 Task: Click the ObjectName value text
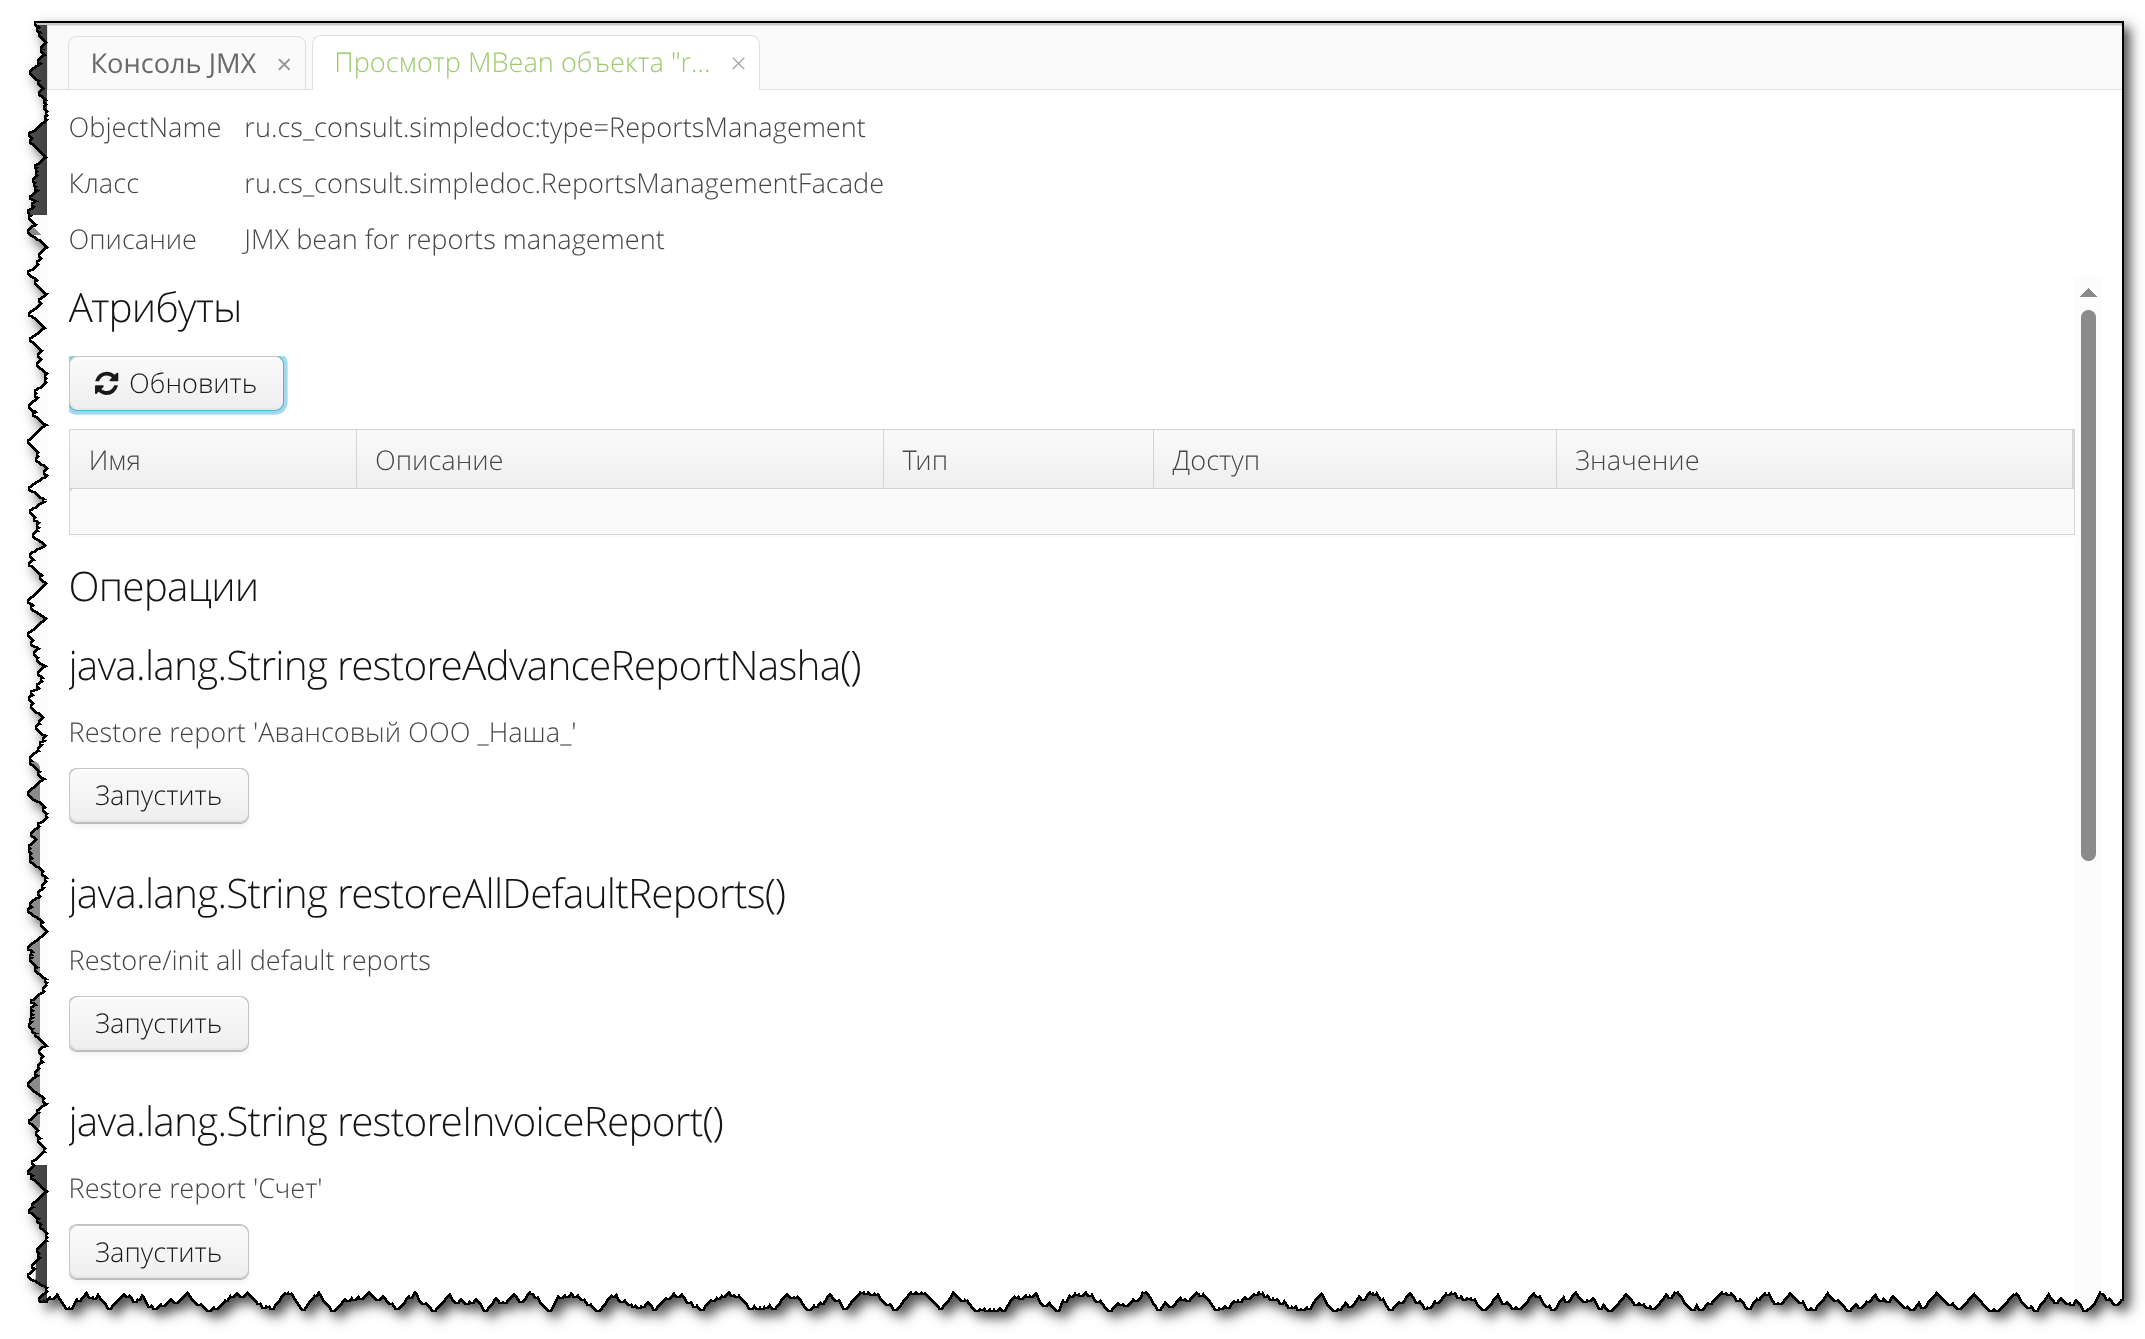tap(554, 128)
